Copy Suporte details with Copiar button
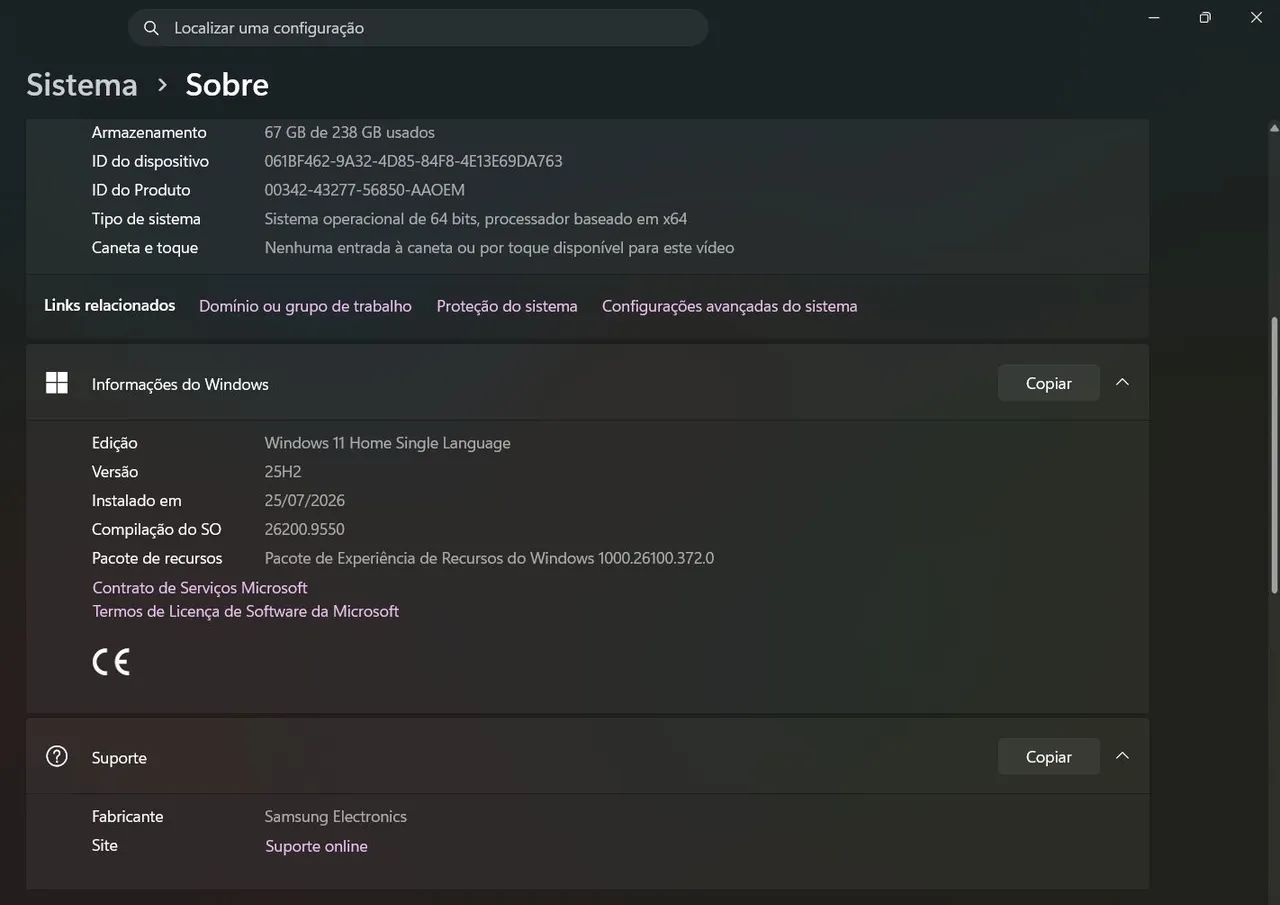The width and height of the screenshot is (1280, 905). pos(1048,757)
